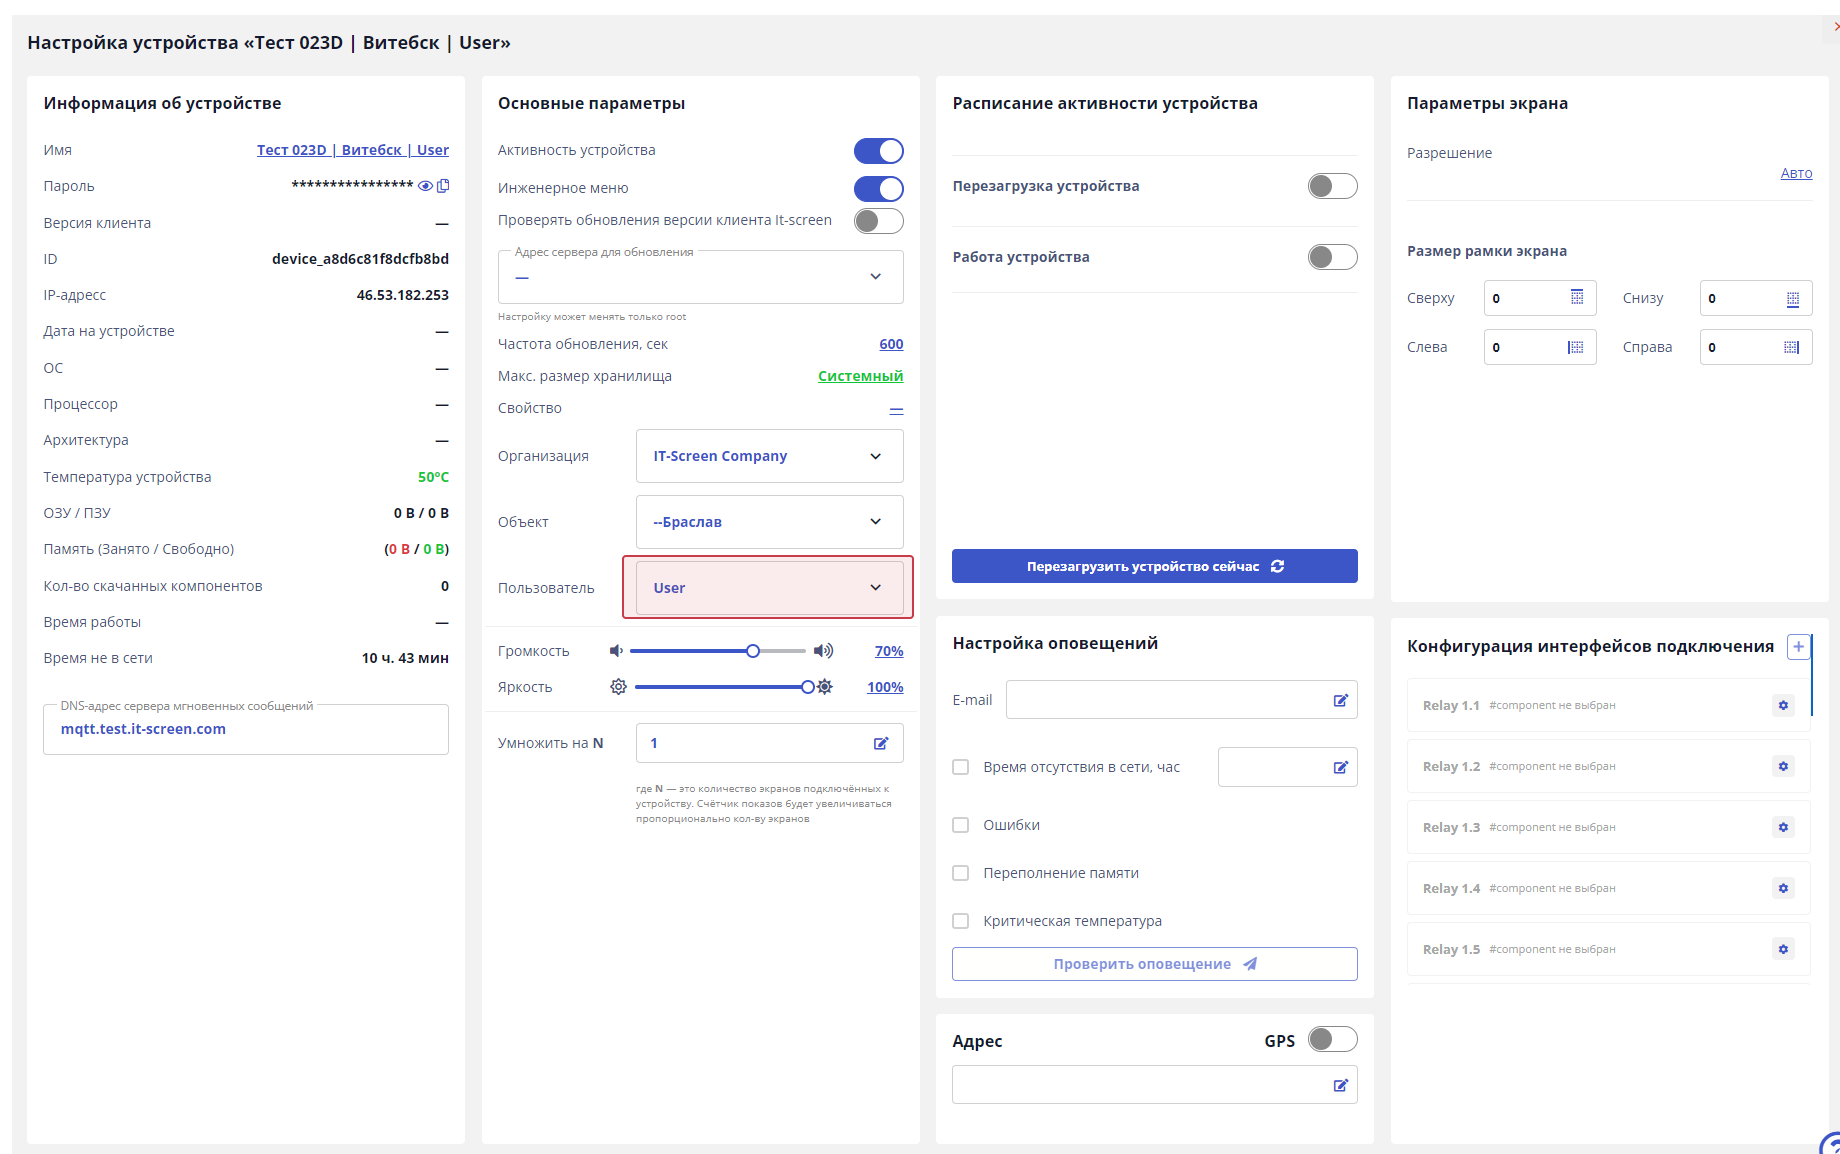The image size is (1840, 1154).
Task: Click Проверить оповещение button
Action: [x=1155, y=964]
